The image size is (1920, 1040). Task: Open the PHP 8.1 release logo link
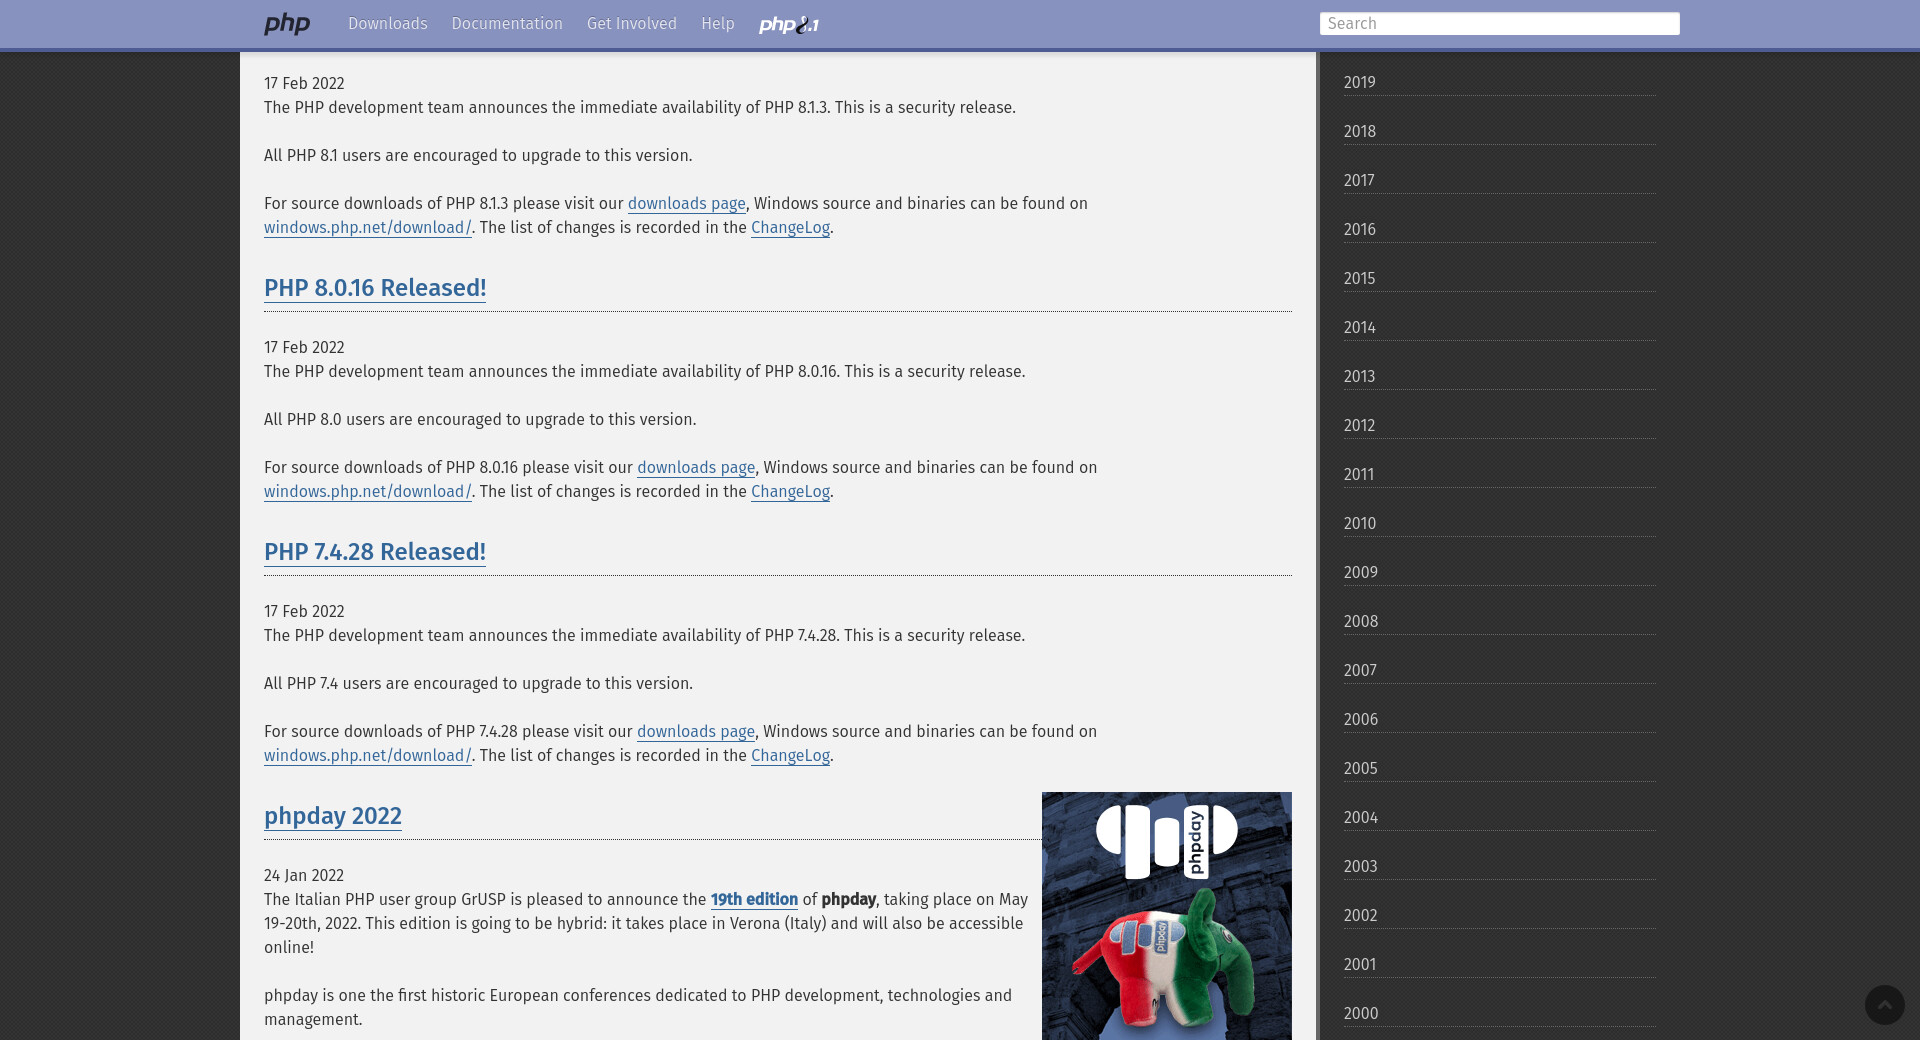[788, 25]
